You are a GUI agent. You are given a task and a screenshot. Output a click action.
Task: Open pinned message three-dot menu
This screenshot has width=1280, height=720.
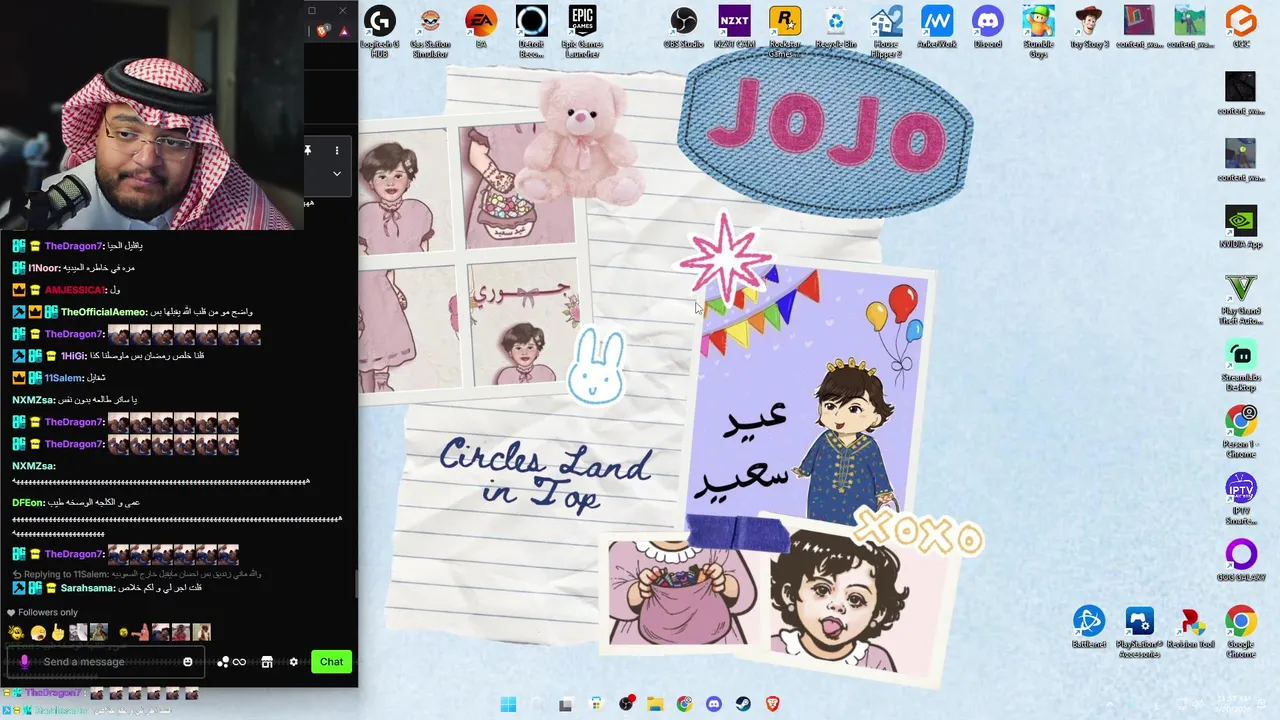(337, 150)
